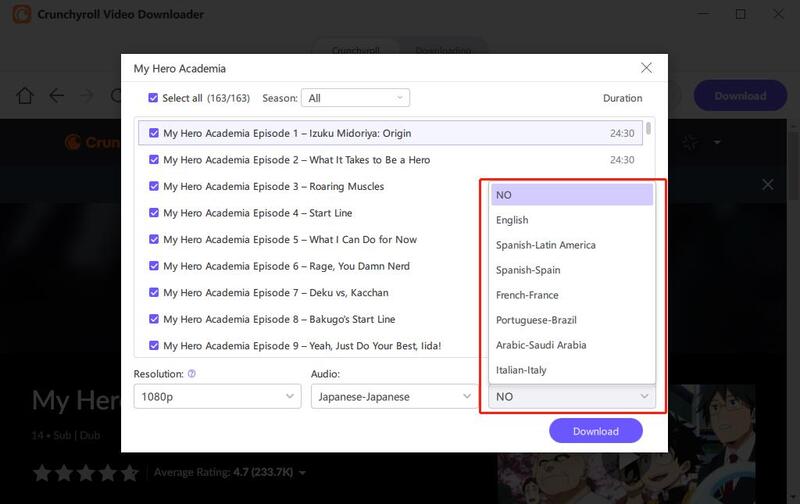Choose French-France subtitle option
This screenshot has height=504, width=800.
pyautogui.click(x=572, y=295)
